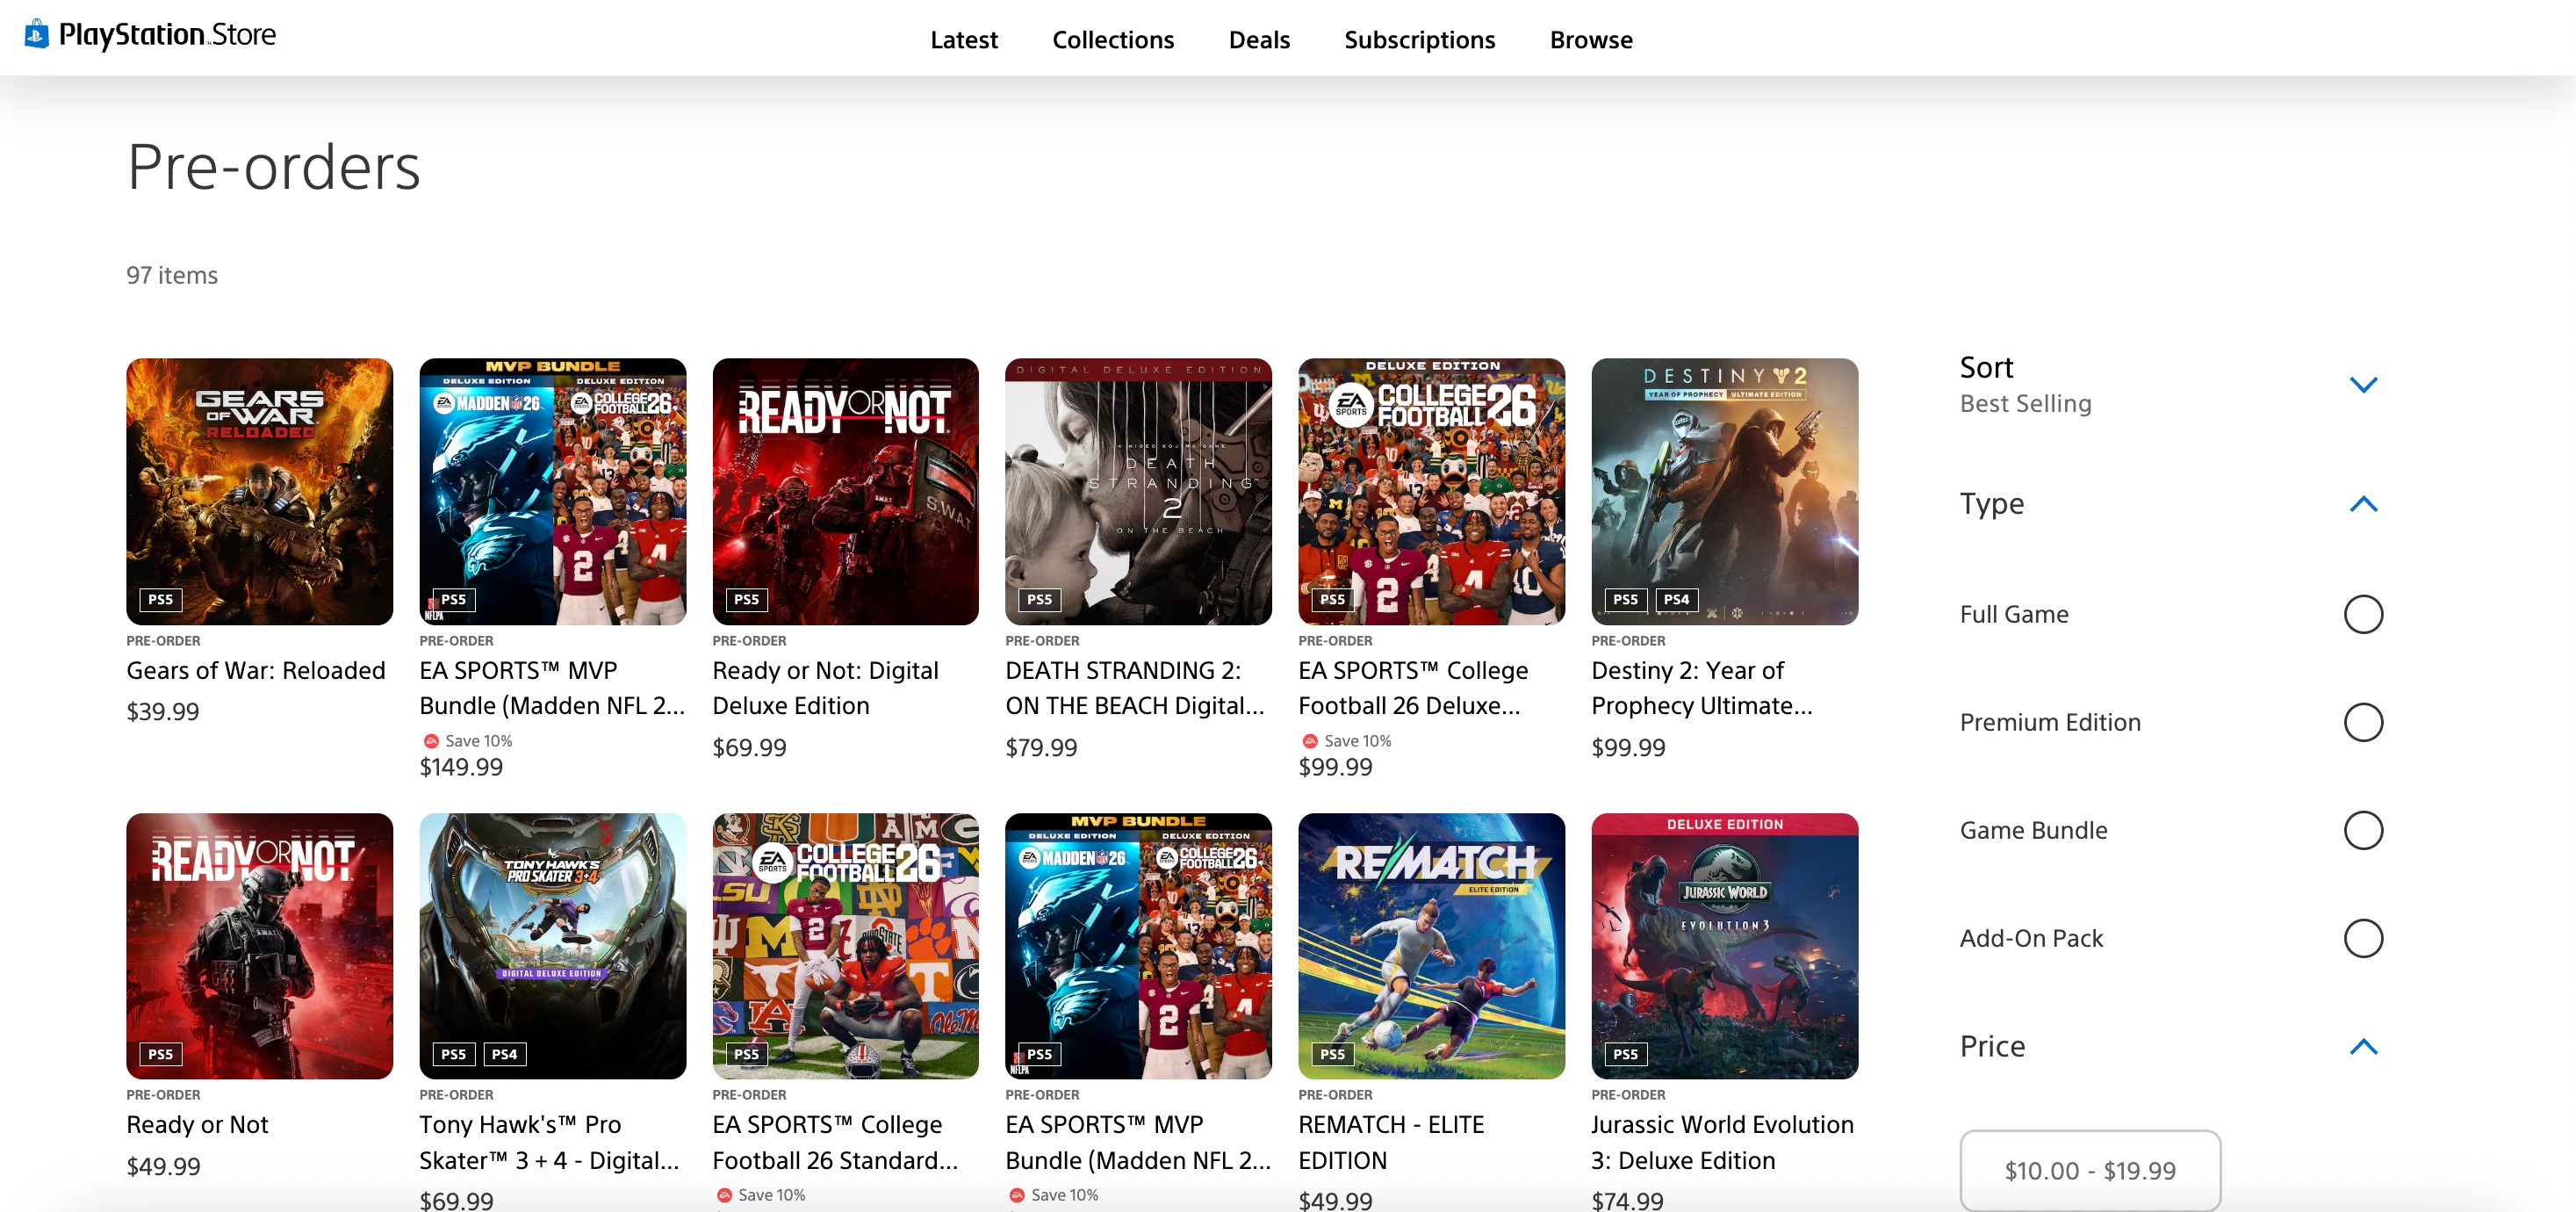The height and width of the screenshot is (1212, 2576).
Task: Click PS5 badge on Gears of War cover
Action: (x=160, y=599)
